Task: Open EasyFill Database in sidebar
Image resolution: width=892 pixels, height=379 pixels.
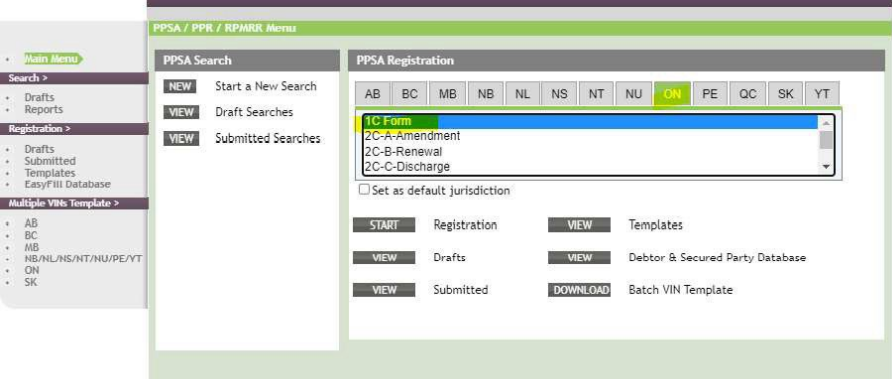Action: click(67, 184)
